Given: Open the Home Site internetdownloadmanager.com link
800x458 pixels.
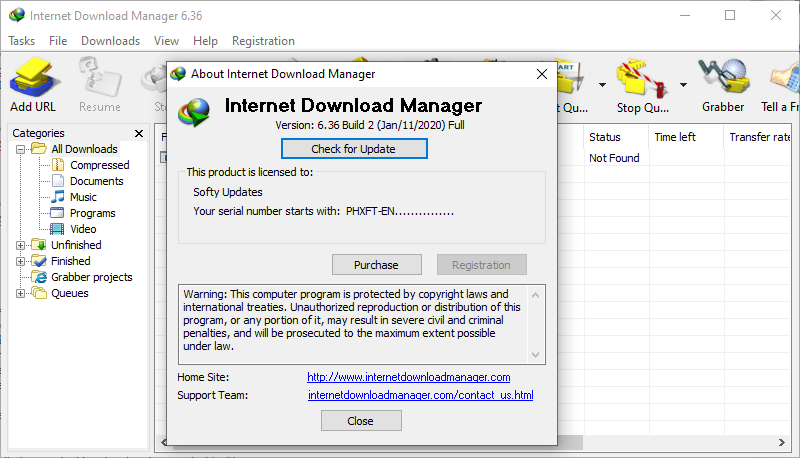Looking at the screenshot, I should coord(409,377).
